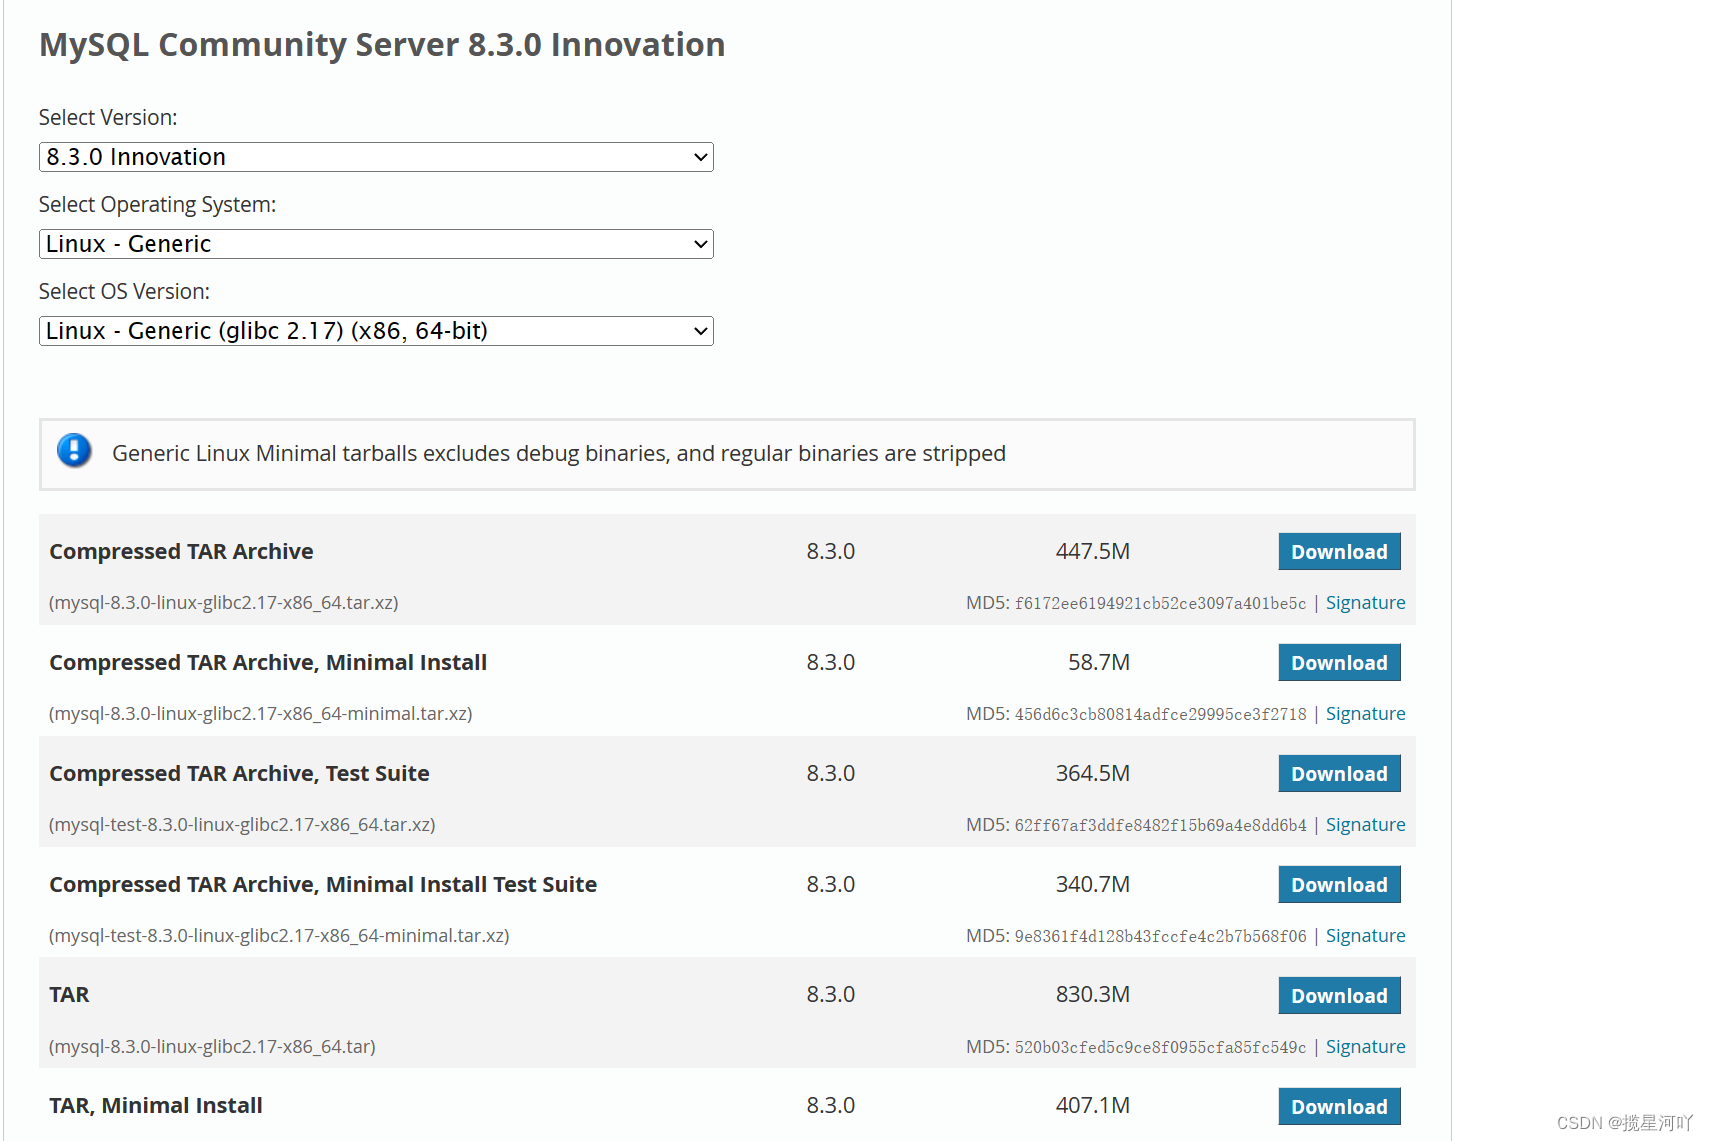Click the 340.7M file size value
1709x1141 pixels.
[1093, 885]
